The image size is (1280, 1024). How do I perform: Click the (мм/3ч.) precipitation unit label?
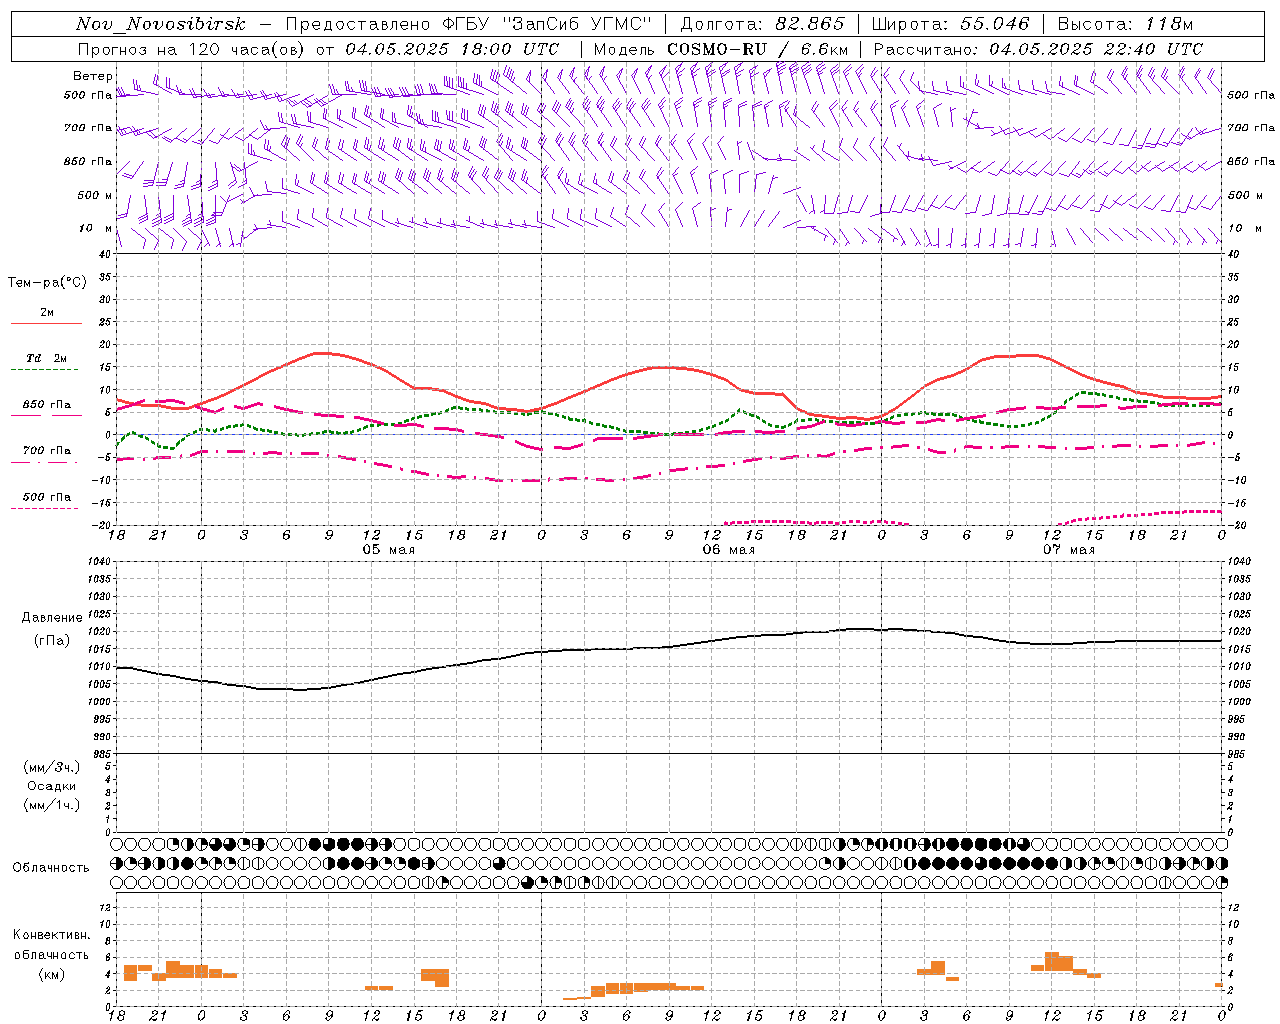click(52, 767)
